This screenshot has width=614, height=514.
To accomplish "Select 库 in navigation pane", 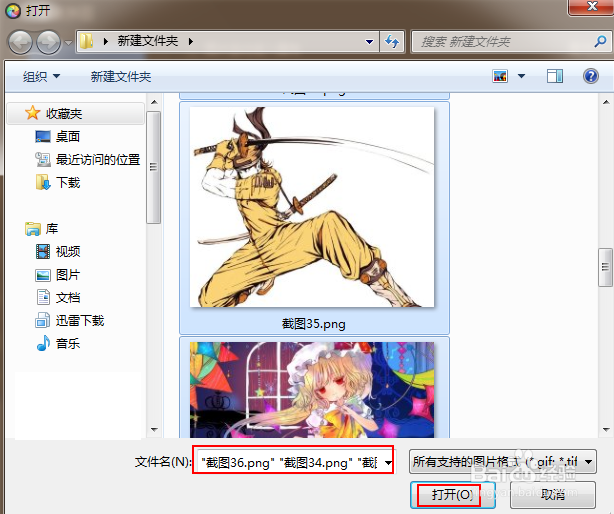I will pyautogui.click(x=52, y=229).
